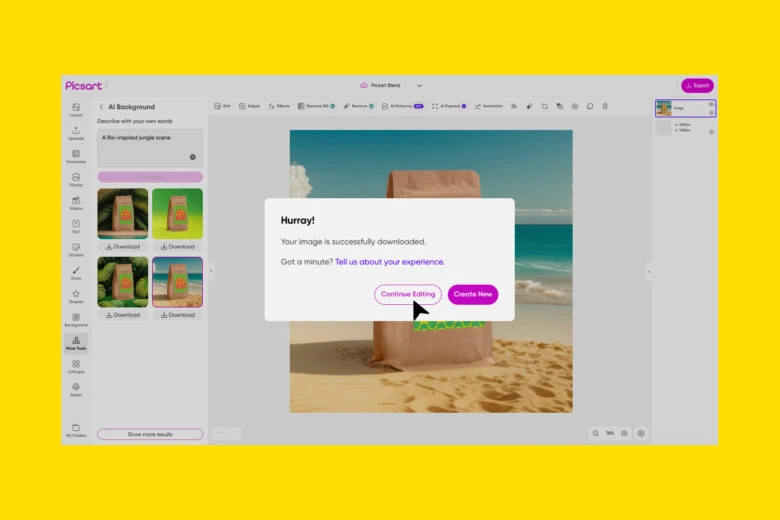Screen dimensions: 780x520
Task: Click the Shapes star icon
Action: pos(76,296)
